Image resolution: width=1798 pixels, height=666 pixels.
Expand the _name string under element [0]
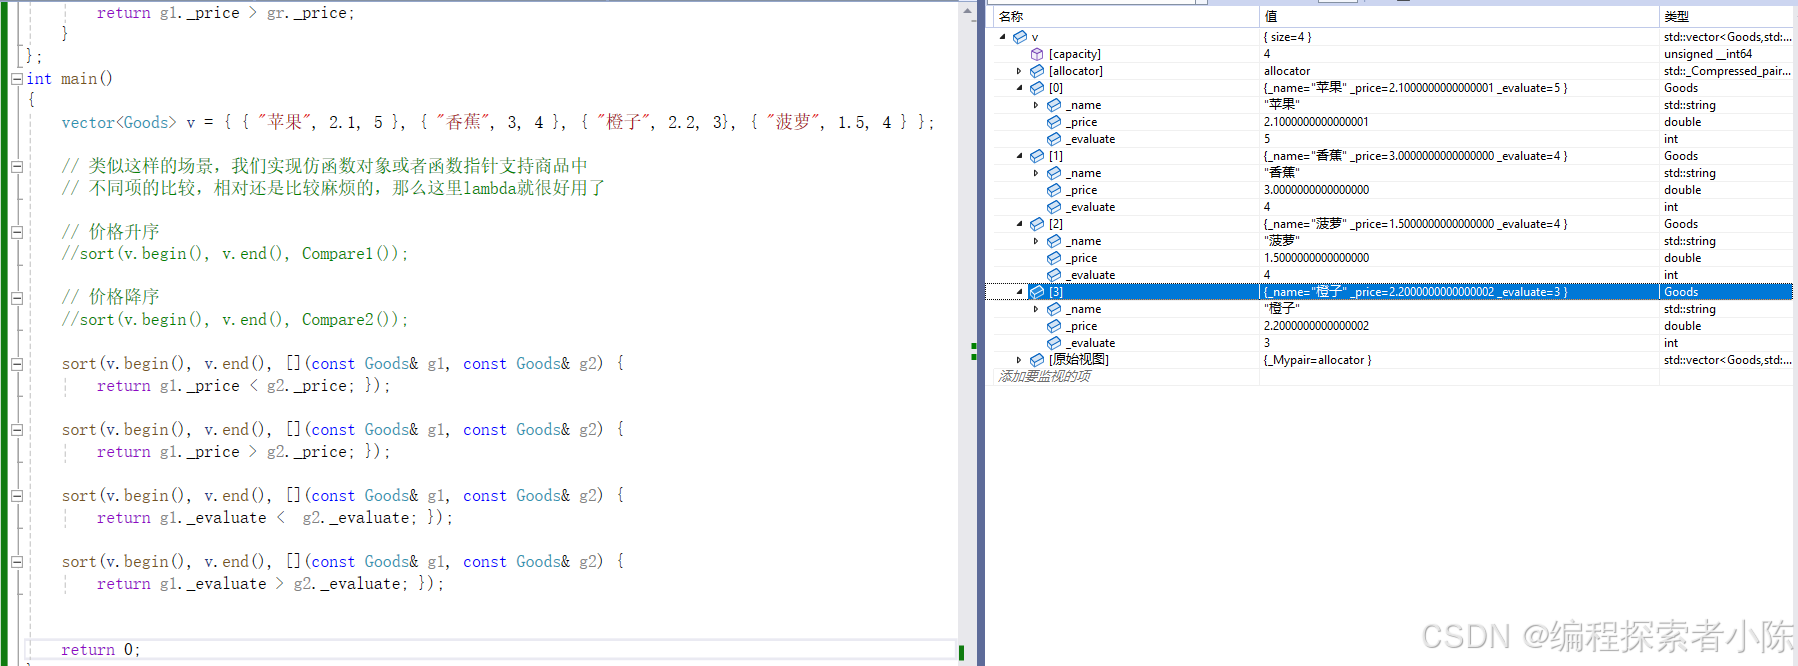point(1036,105)
